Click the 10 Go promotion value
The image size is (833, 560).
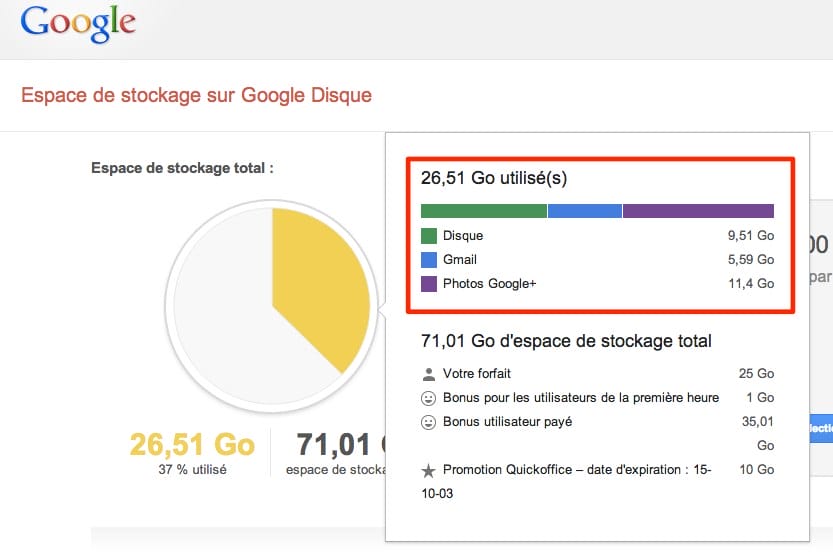pyautogui.click(x=756, y=470)
